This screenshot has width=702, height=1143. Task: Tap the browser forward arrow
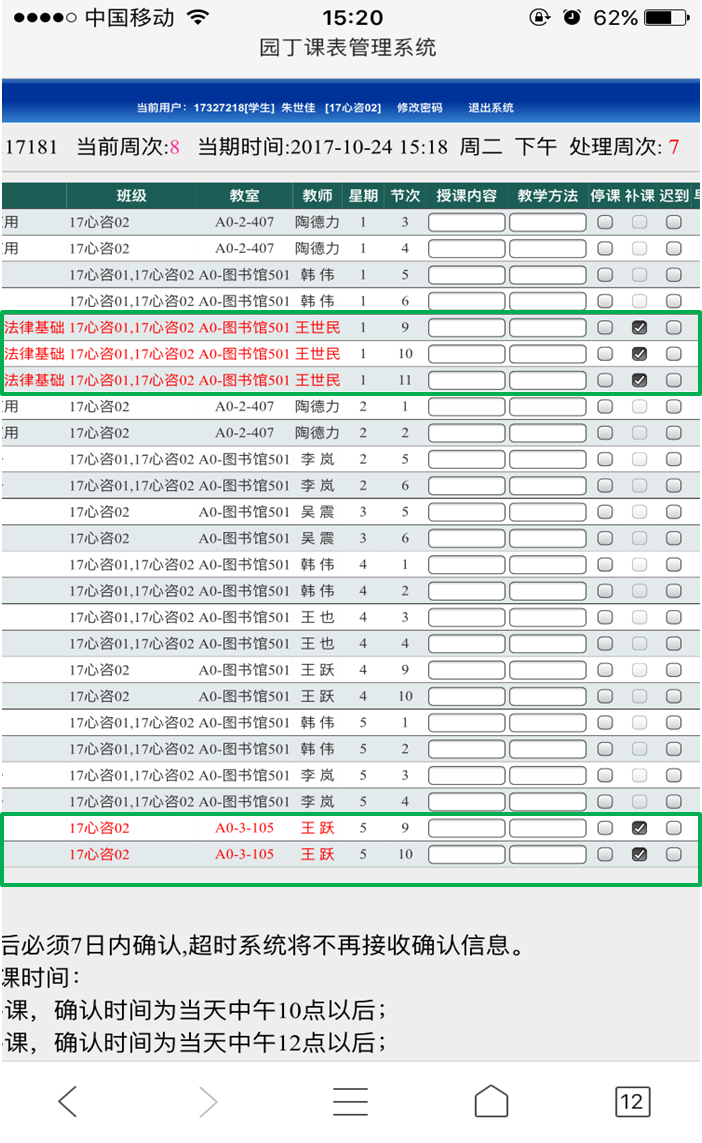(x=208, y=1101)
